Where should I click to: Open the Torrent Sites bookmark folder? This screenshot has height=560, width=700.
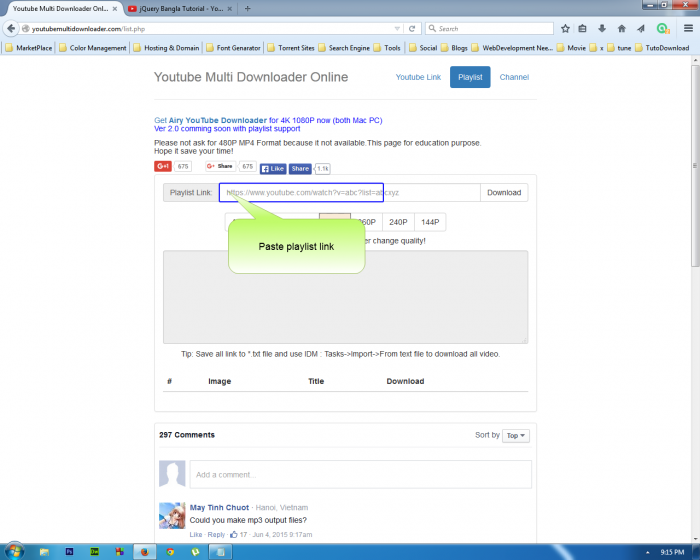coord(291,48)
